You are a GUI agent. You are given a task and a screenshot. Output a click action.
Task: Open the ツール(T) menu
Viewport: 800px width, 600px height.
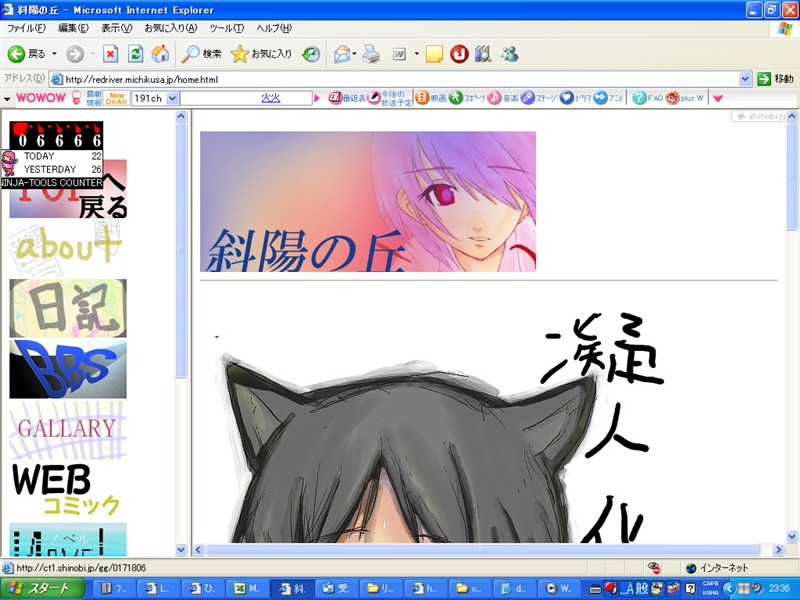pyautogui.click(x=227, y=28)
